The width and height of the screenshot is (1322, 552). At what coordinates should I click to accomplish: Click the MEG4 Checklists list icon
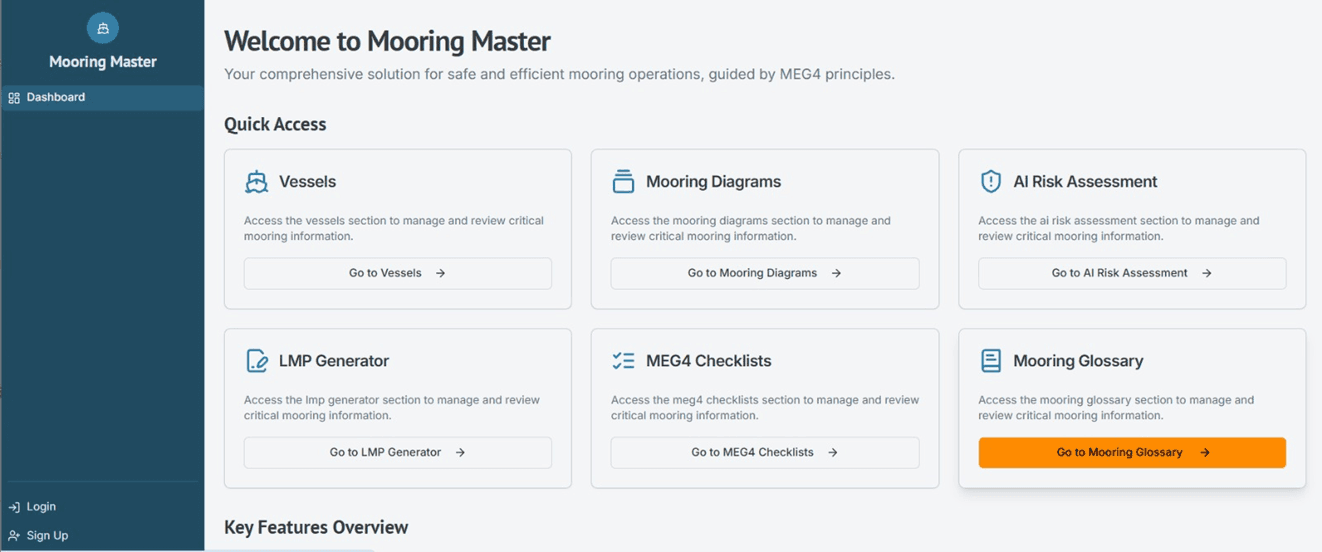pos(623,361)
